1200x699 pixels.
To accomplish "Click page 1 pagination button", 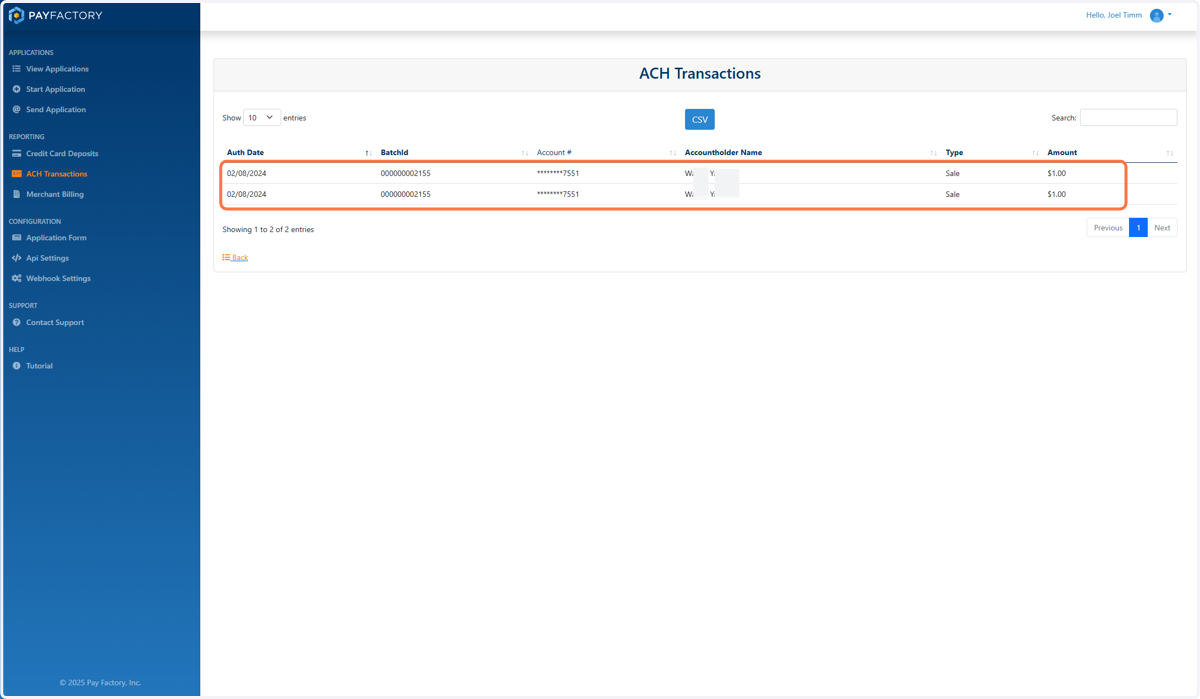I will [x=1138, y=228].
